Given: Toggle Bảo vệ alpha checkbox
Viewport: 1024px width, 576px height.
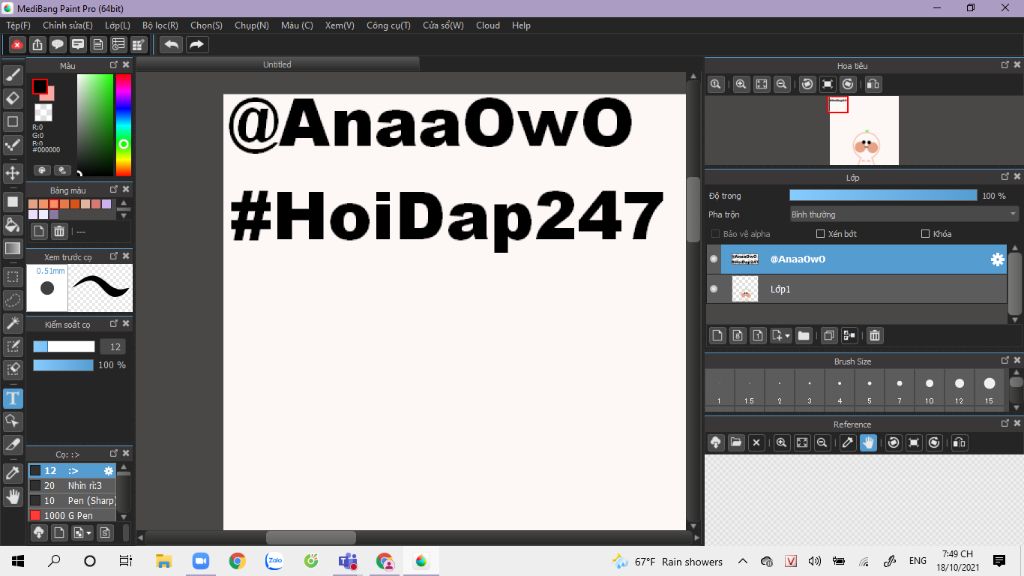Looking at the screenshot, I should 715,234.
